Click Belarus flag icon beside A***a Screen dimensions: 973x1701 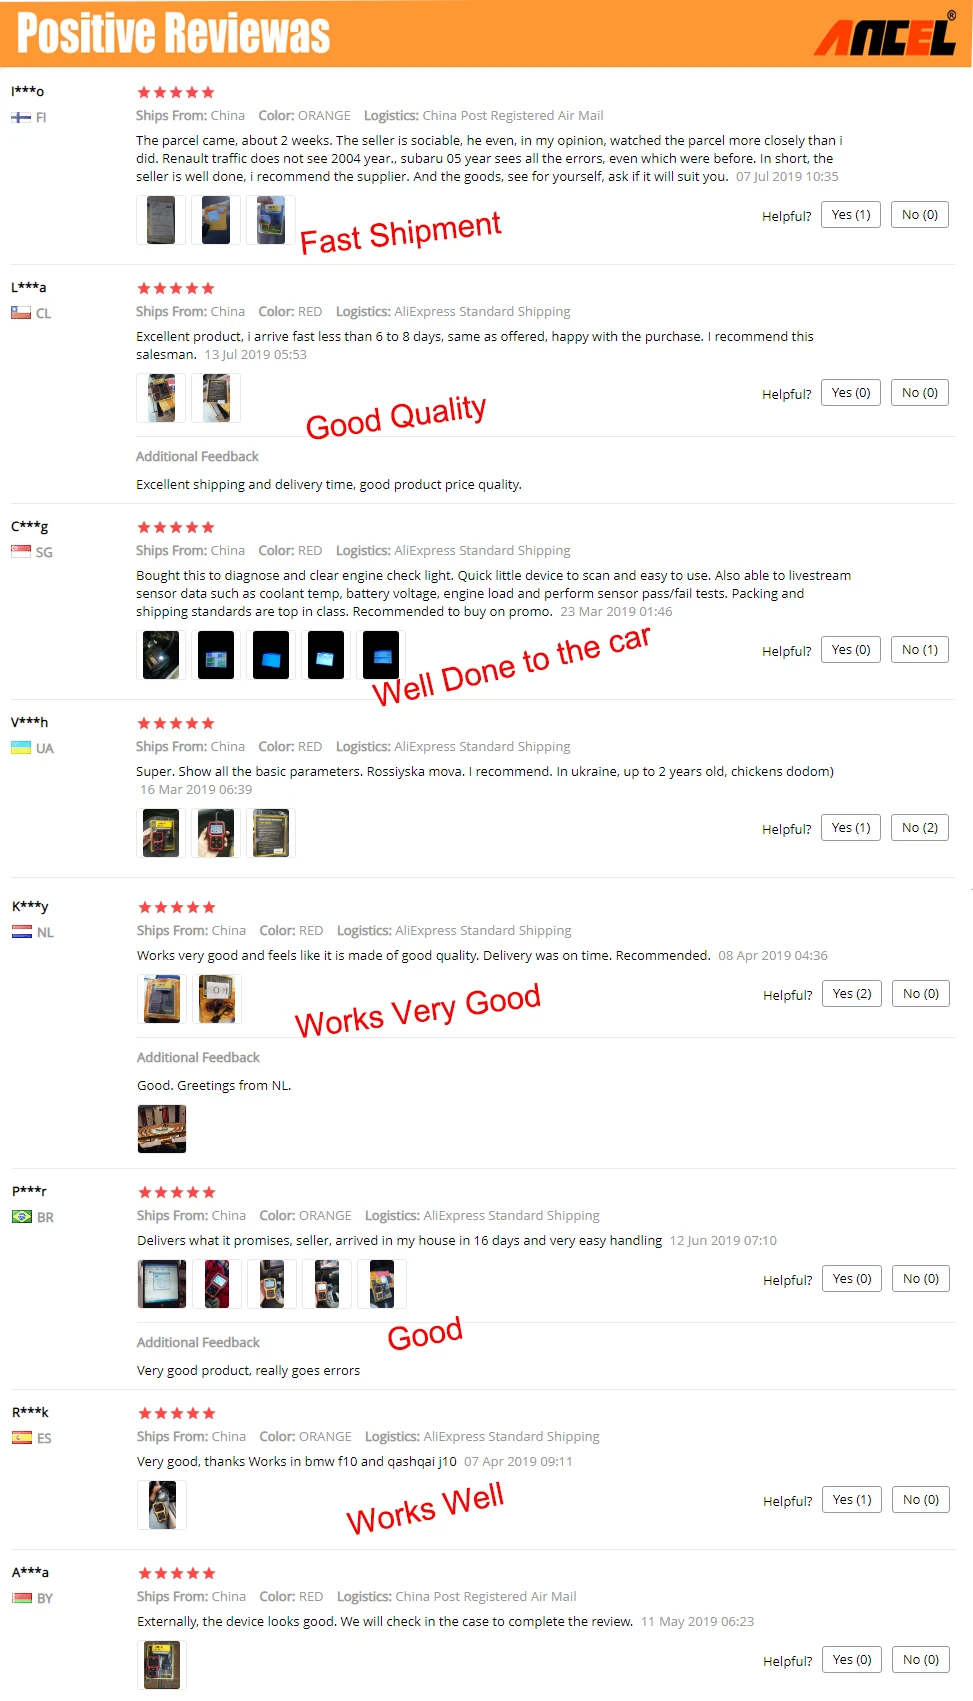point(22,1598)
